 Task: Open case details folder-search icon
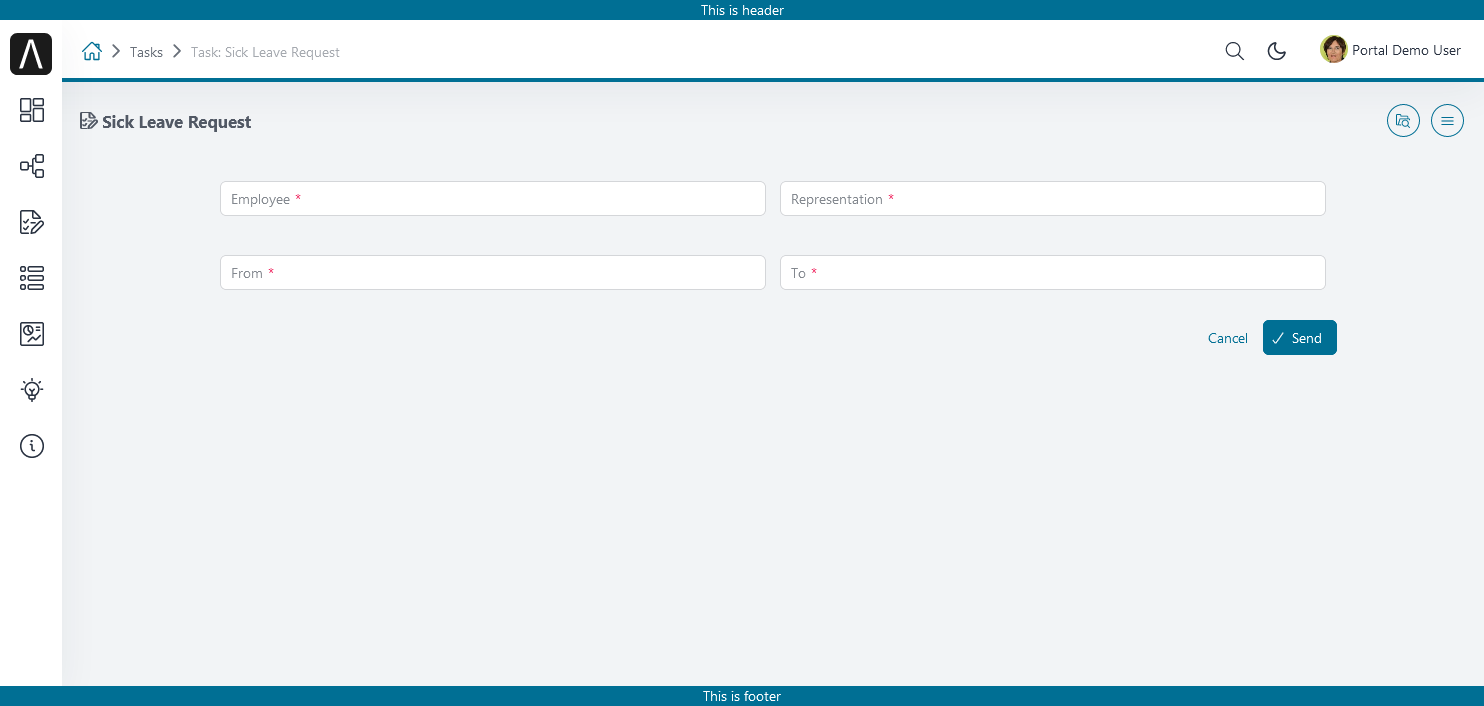click(x=1404, y=122)
